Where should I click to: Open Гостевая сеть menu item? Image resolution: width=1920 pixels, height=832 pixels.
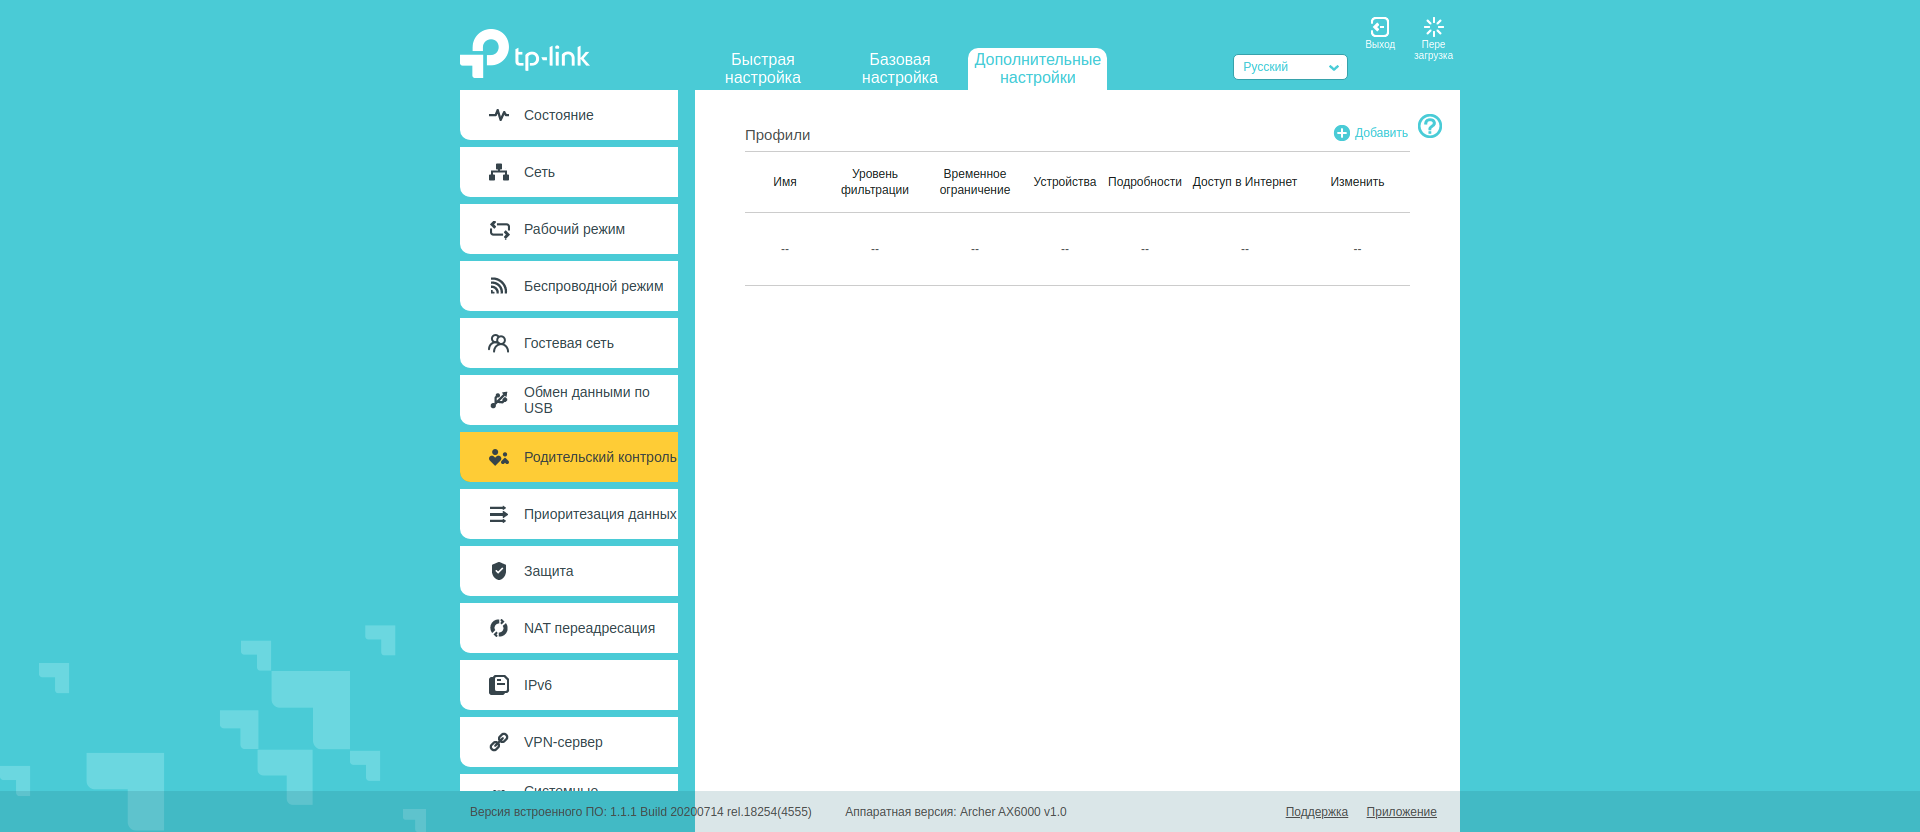coord(568,343)
